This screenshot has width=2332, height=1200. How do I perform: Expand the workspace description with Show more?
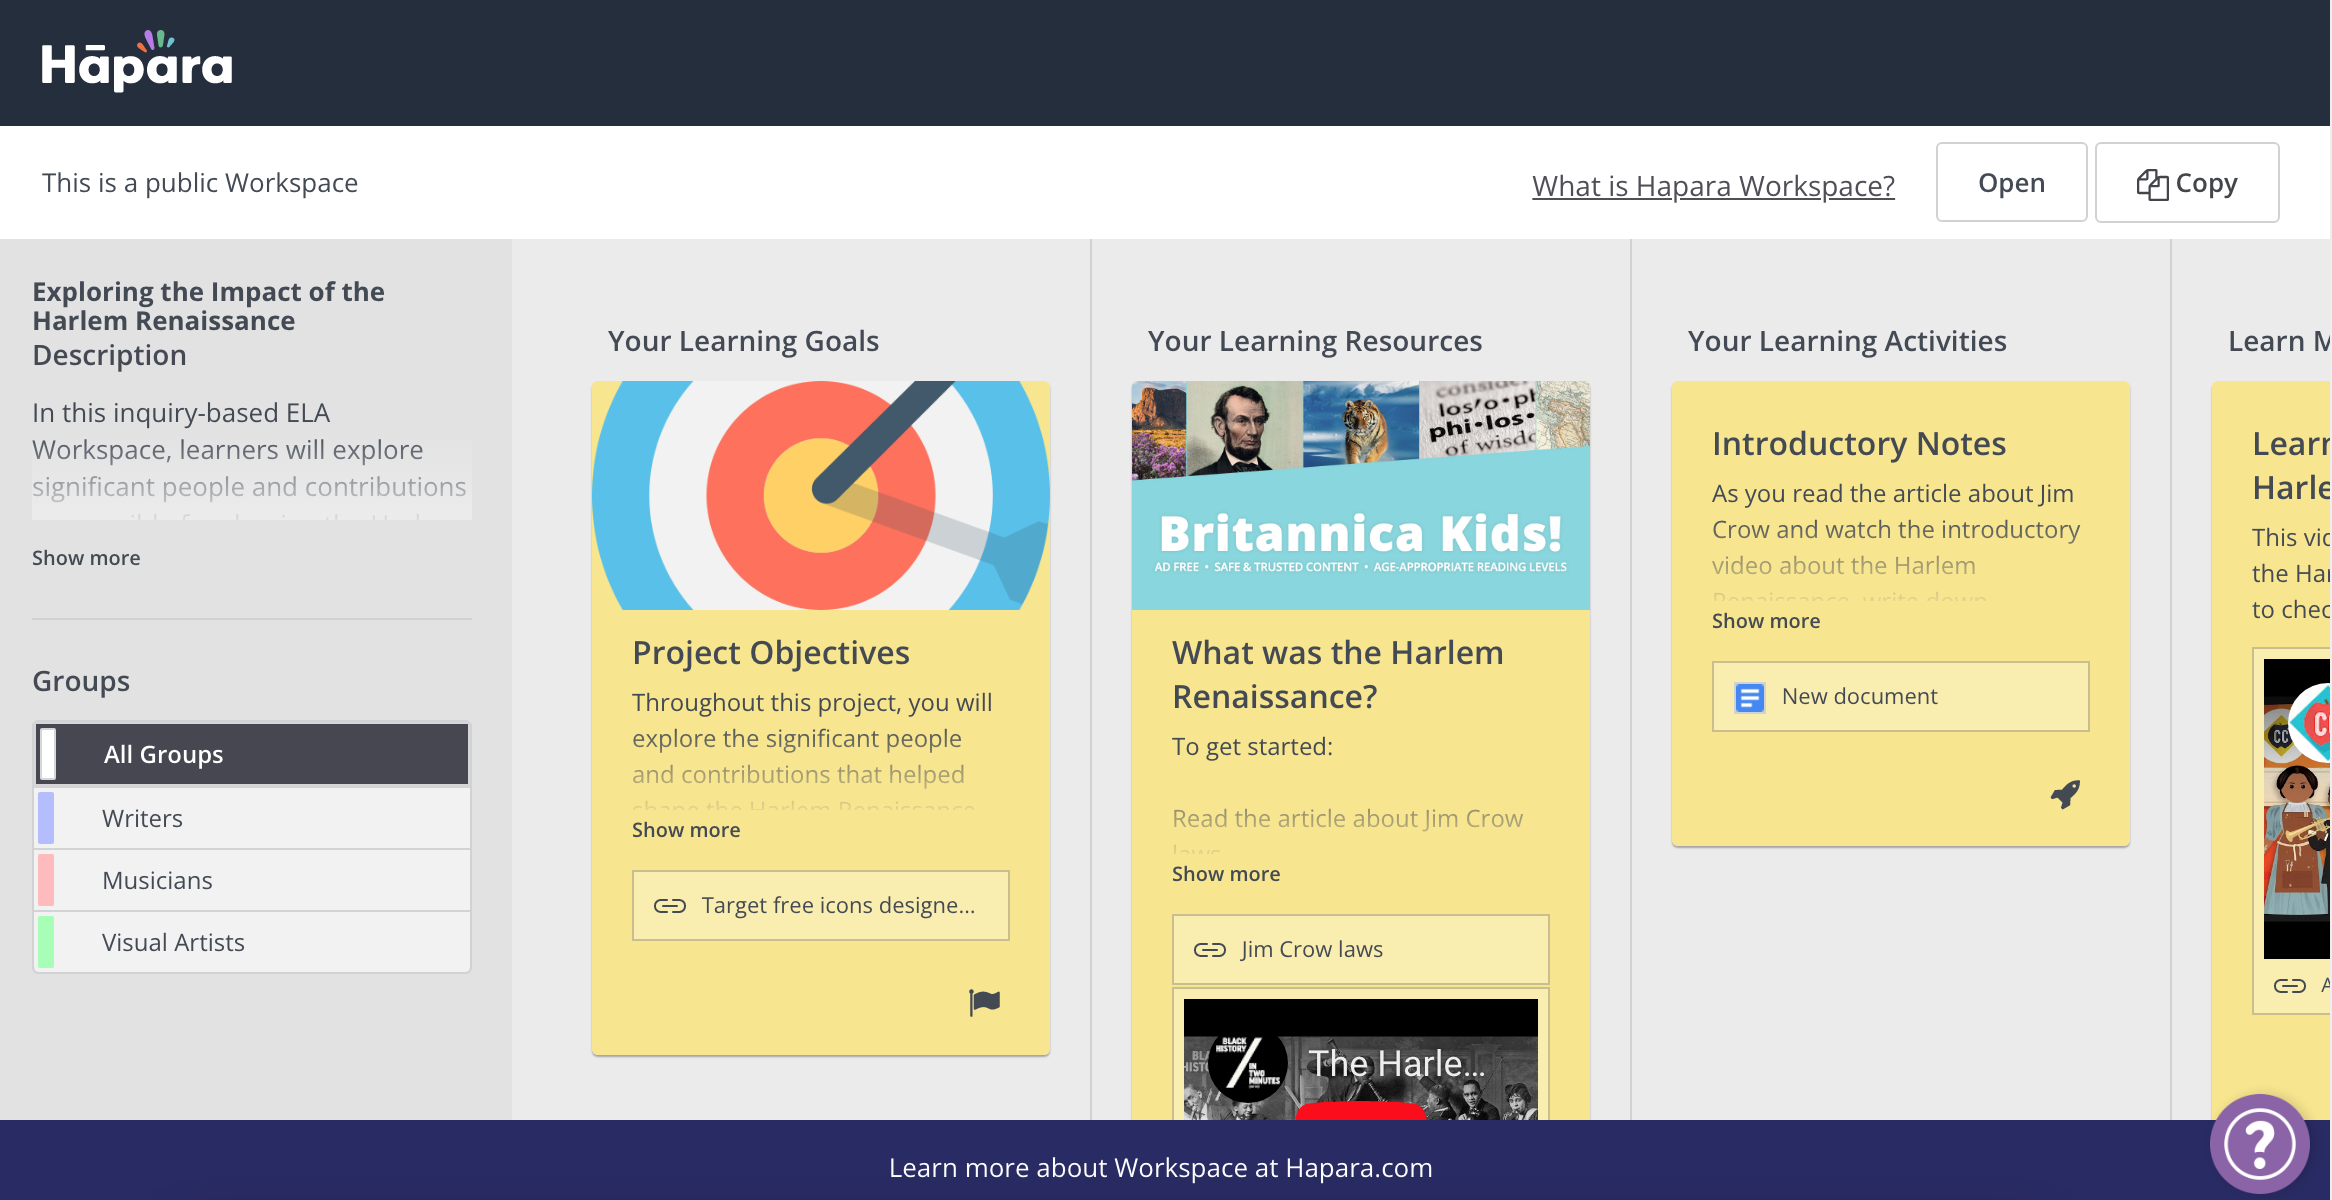[x=86, y=558]
